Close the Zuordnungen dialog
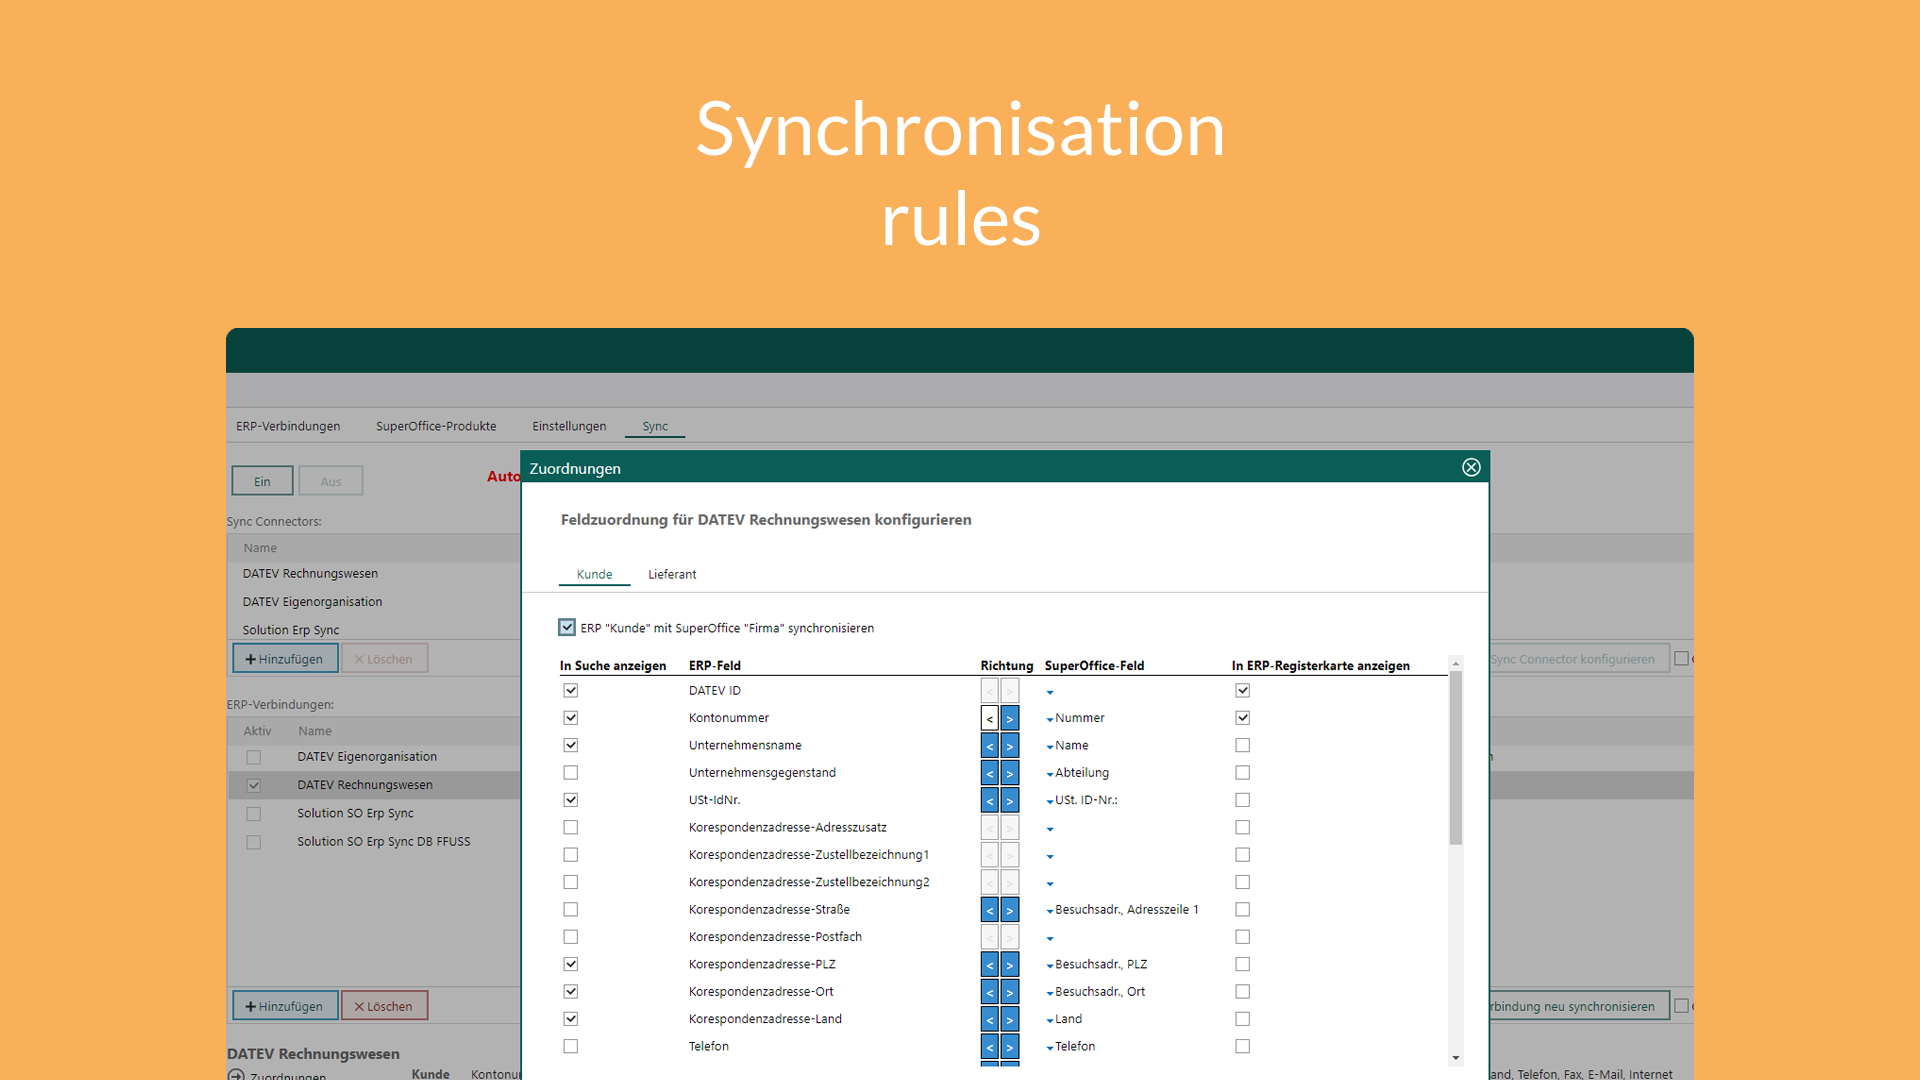 click(x=1471, y=467)
